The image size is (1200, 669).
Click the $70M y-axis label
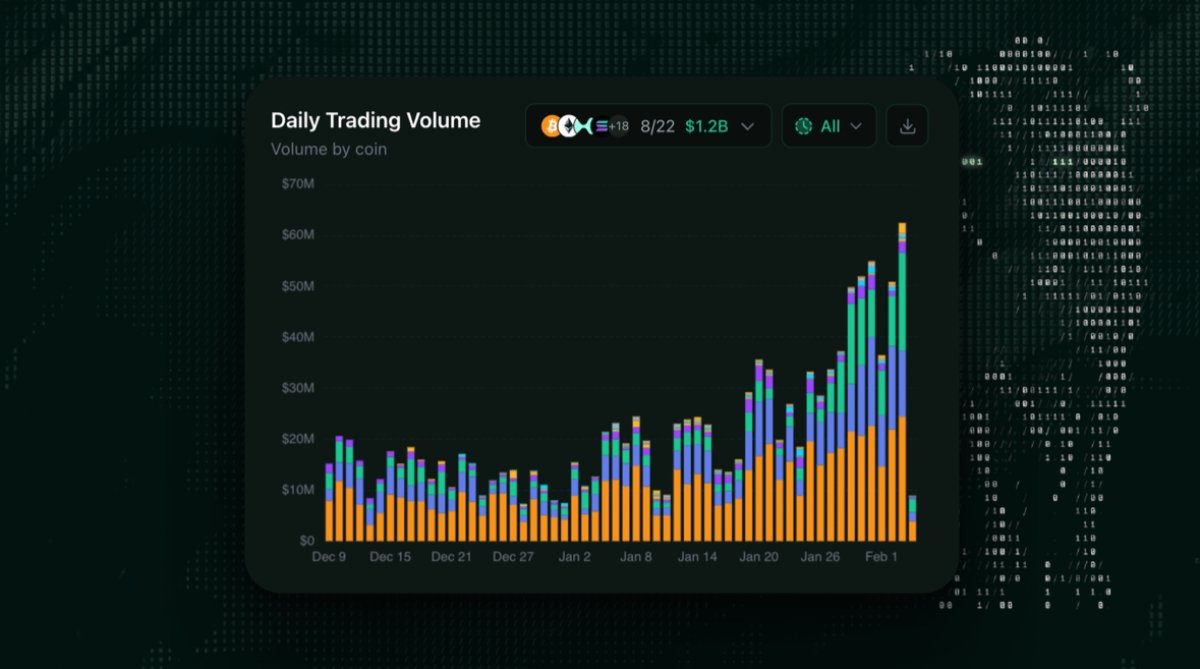[298, 184]
